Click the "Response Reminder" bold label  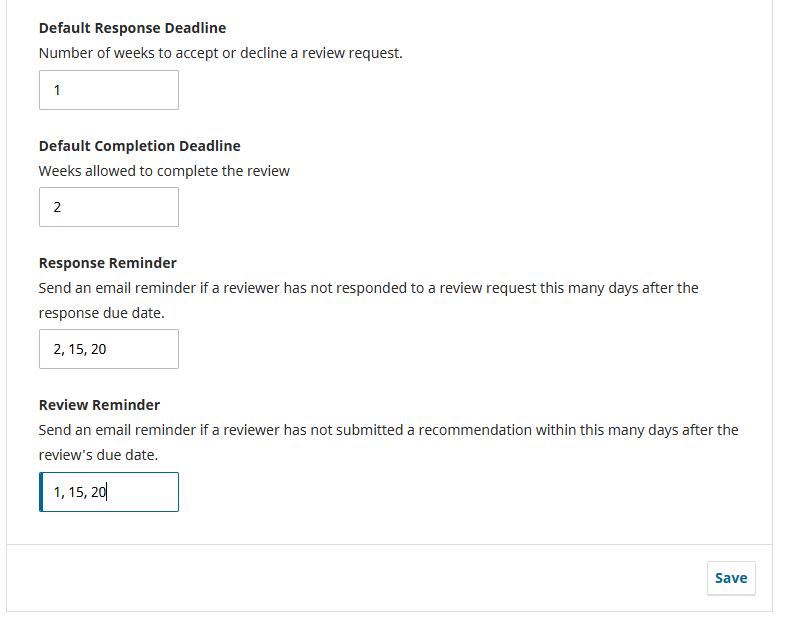tap(107, 263)
